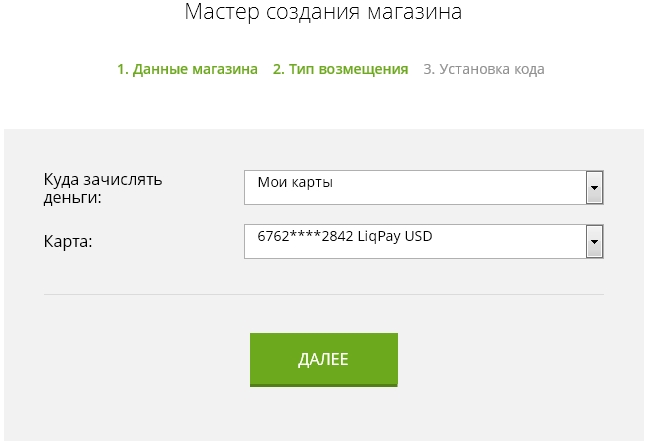Image resolution: width=645 pixels, height=441 pixels.
Task: Go to step "1. Данные магазина"
Action: (x=187, y=69)
